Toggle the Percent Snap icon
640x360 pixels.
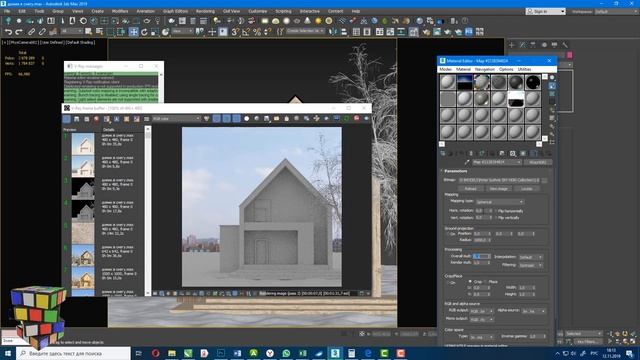click(257, 32)
